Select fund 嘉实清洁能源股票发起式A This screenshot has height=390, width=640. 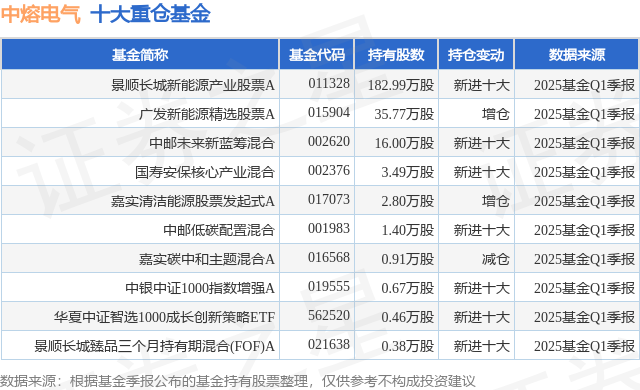pyautogui.click(x=193, y=201)
